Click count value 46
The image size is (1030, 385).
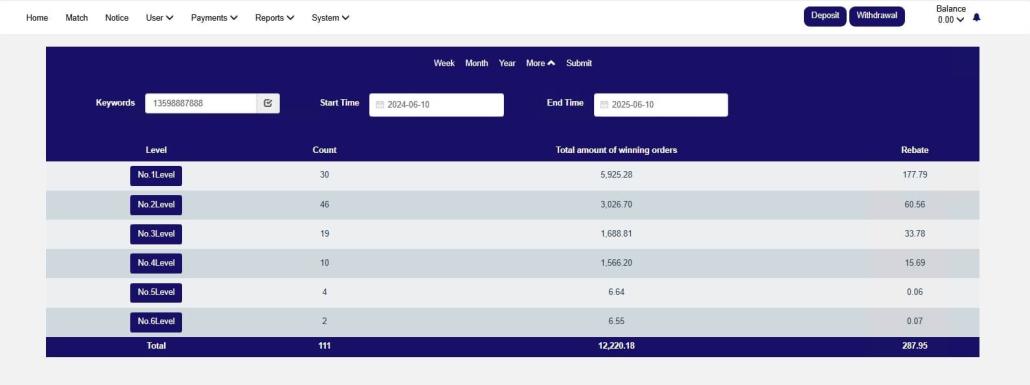click(325, 204)
